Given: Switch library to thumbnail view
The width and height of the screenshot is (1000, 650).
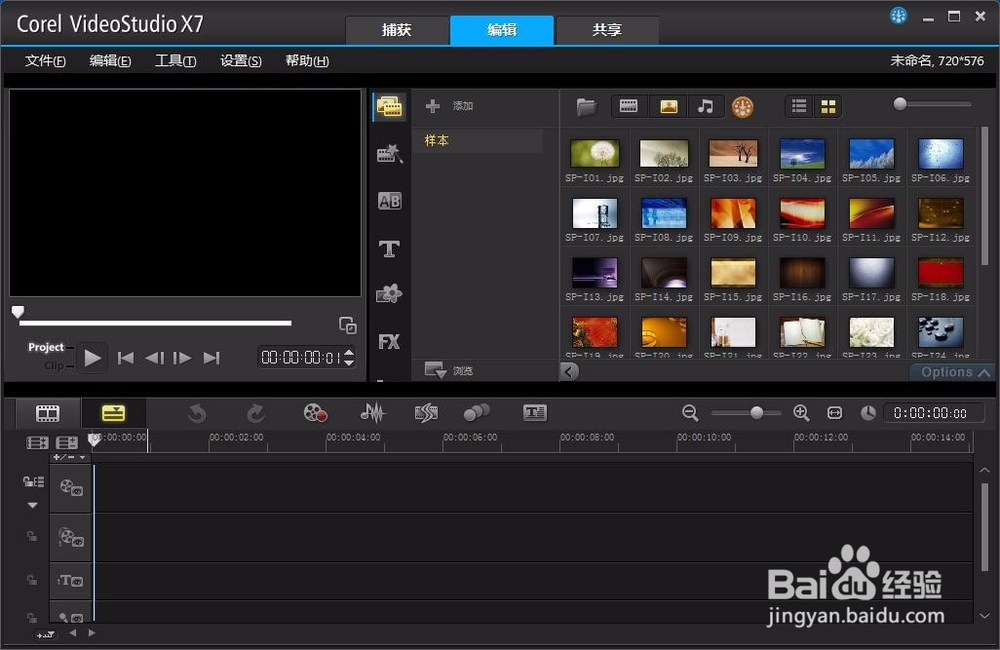Looking at the screenshot, I should click(828, 107).
